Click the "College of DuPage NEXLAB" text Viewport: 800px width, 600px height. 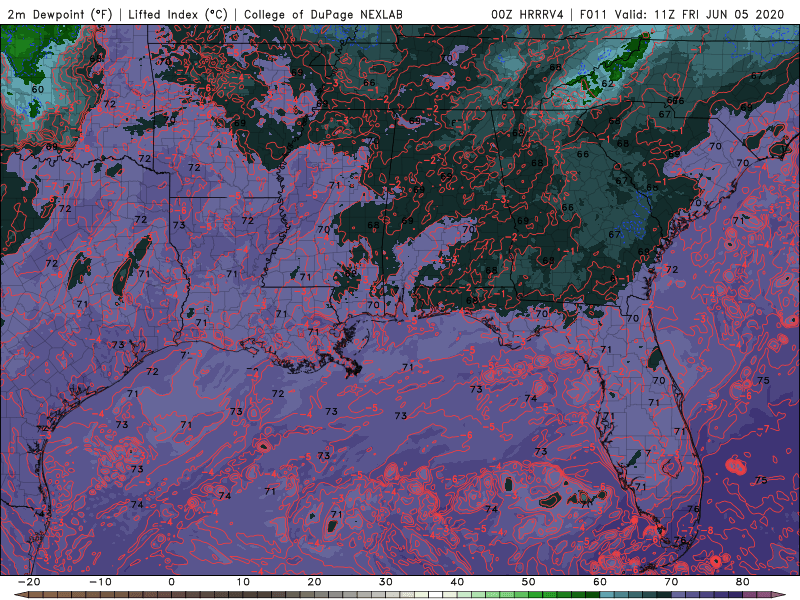tap(323, 15)
